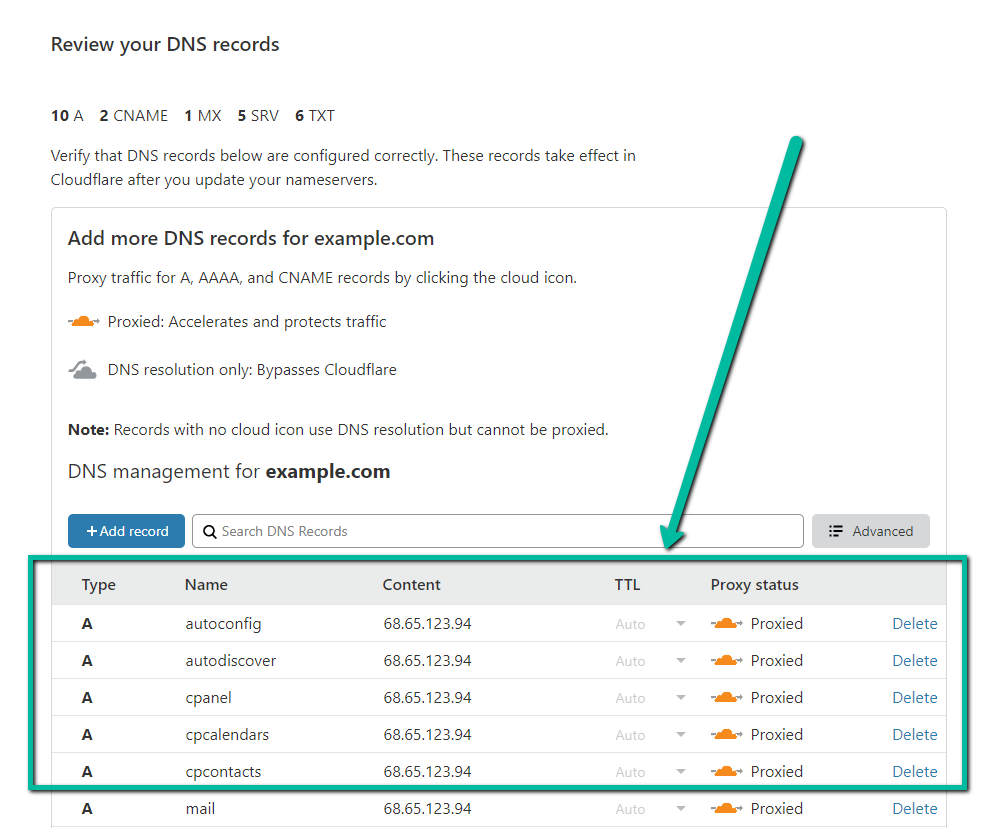
Task: Delete the cpcalendars A record
Action: tap(914, 734)
